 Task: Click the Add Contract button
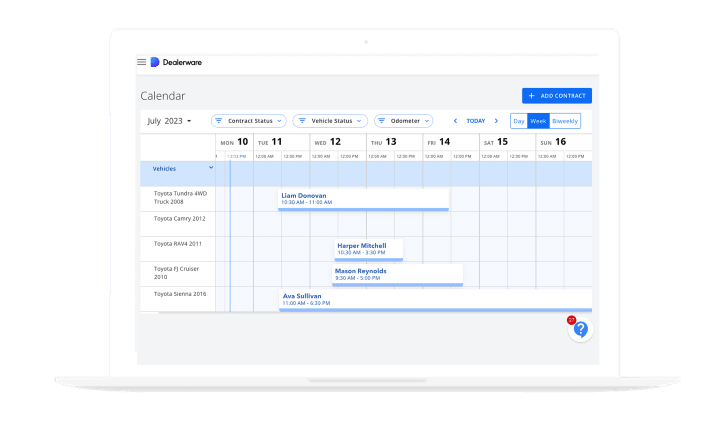tap(557, 96)
